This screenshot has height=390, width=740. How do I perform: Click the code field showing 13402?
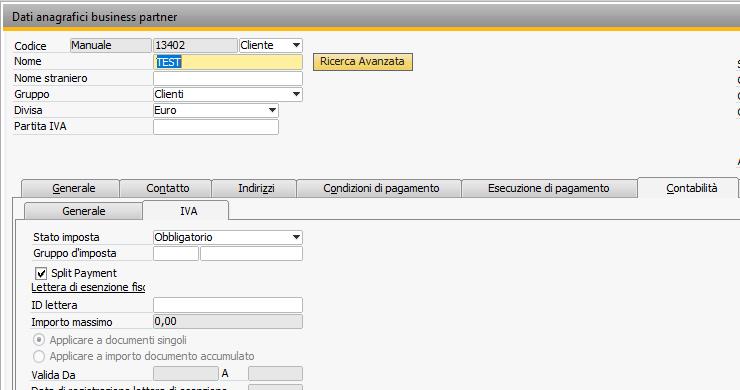click(x=195, y=45)
